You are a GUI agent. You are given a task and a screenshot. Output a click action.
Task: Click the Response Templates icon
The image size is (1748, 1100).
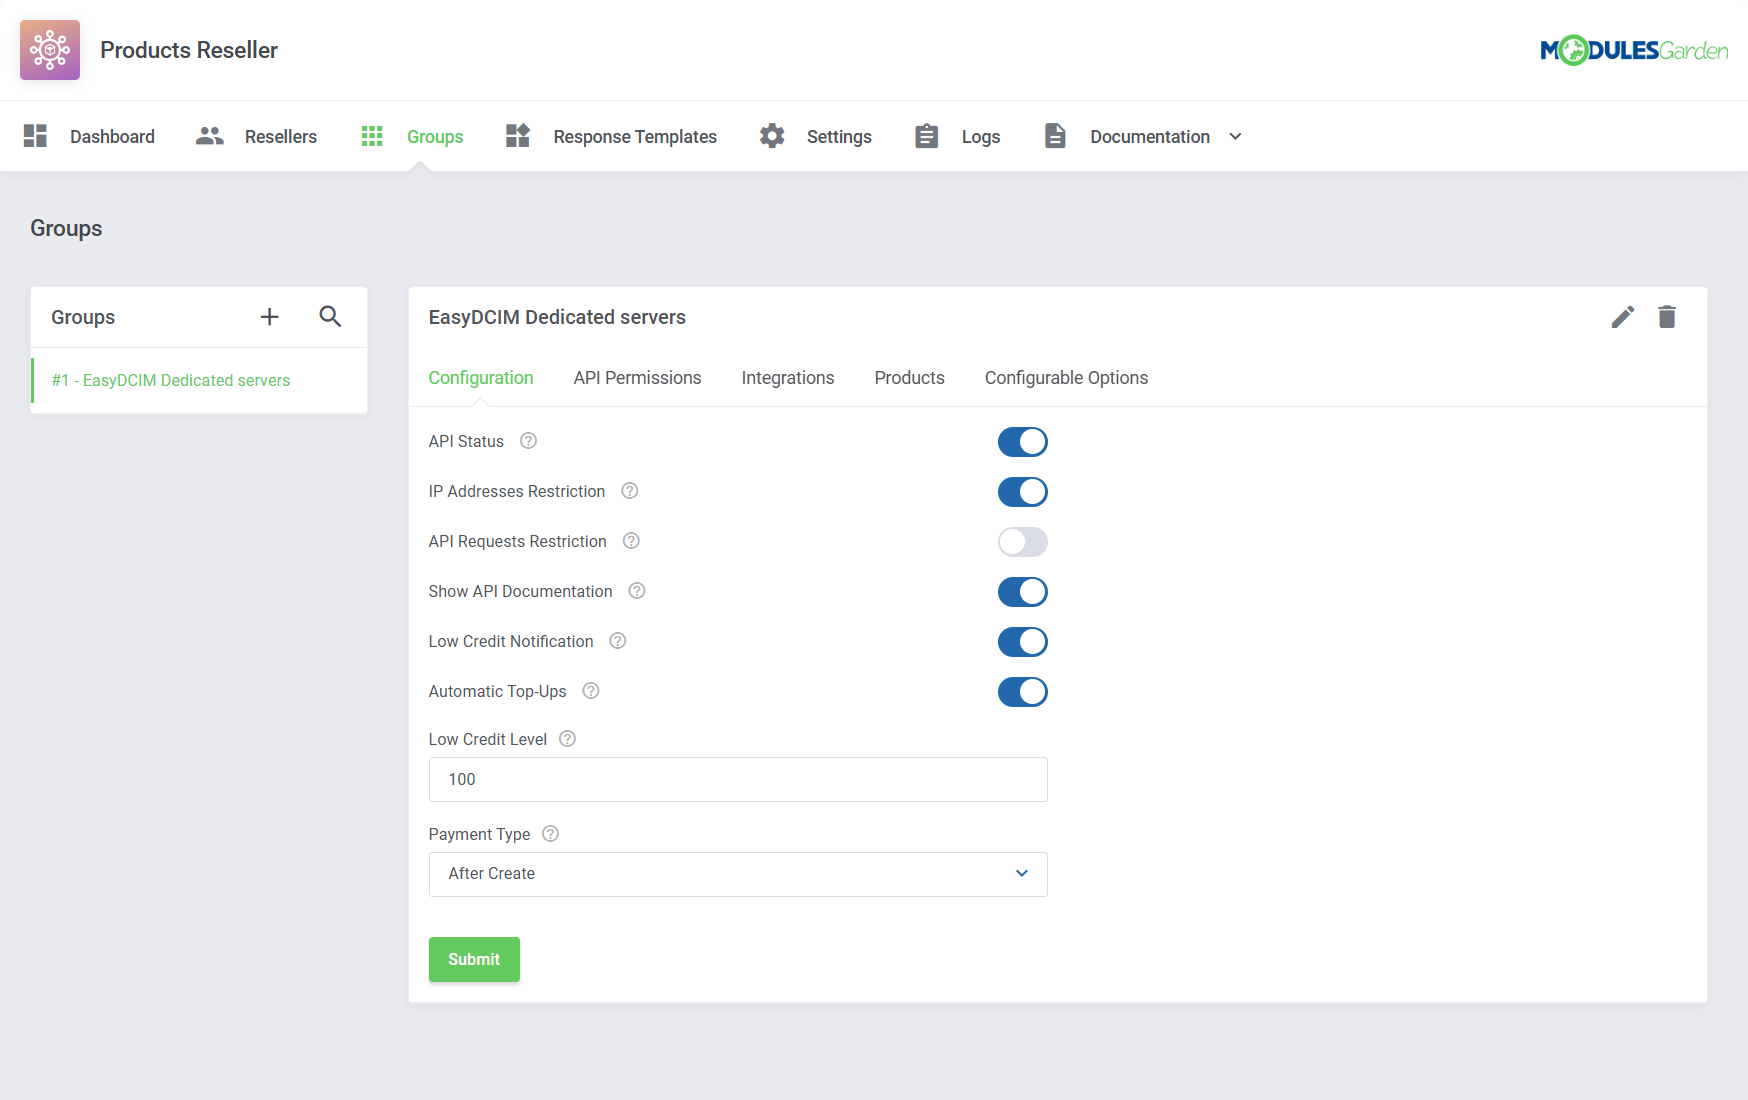click(518, 136)
